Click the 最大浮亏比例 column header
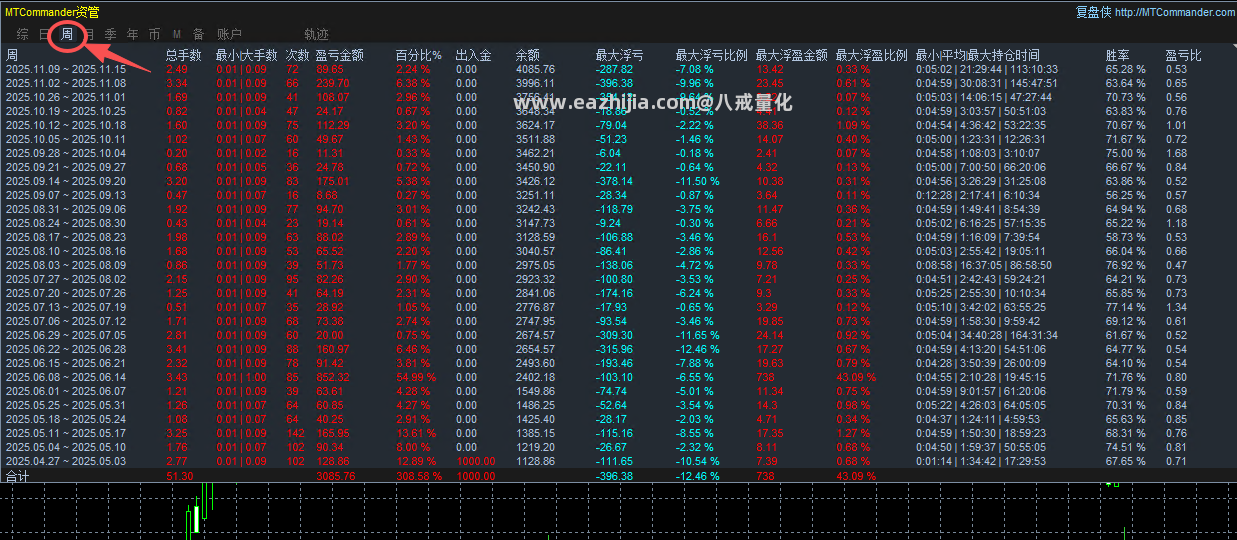 point(711,55)
